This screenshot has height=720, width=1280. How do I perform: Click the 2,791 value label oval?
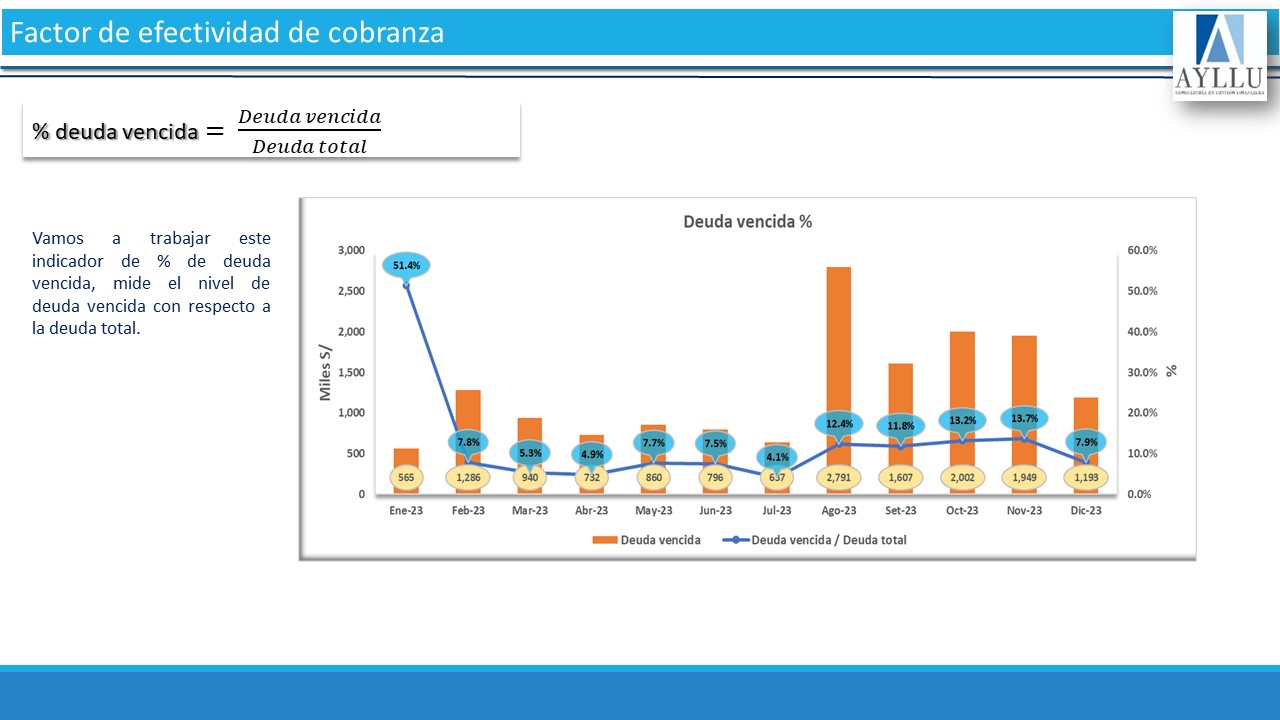[839, 478]
